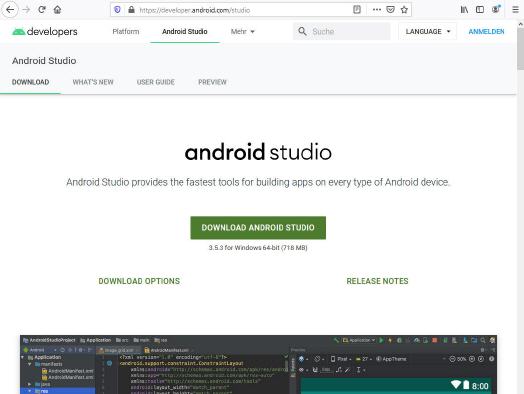This screenshot has height=394, width=524.
Task: Open DOWNLOAD OPTIONS link
Action: (139, 281)
